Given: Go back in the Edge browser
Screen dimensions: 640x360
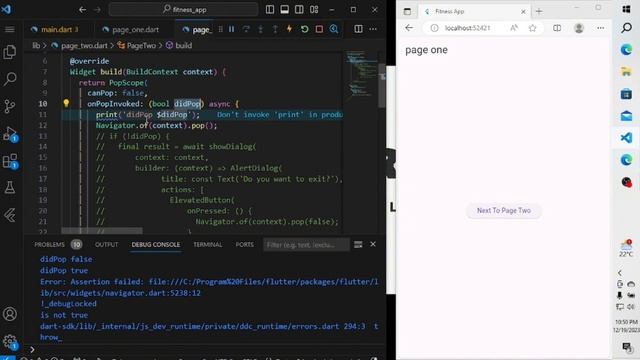Looking at the screenshot, I should pyautogui.click(x=409, y=28).
